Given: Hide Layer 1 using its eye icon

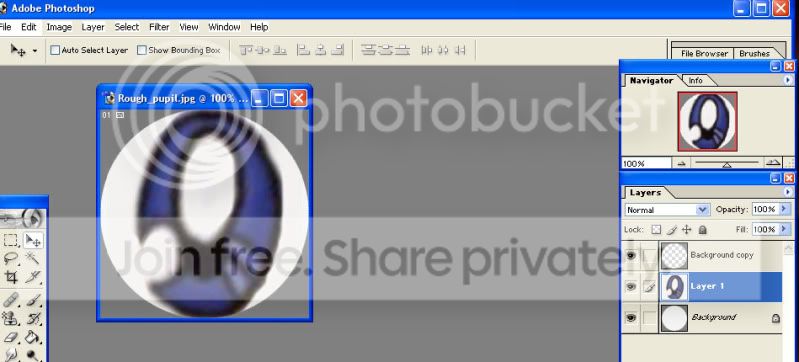Looking at the screenshot, I should point(631,287).
